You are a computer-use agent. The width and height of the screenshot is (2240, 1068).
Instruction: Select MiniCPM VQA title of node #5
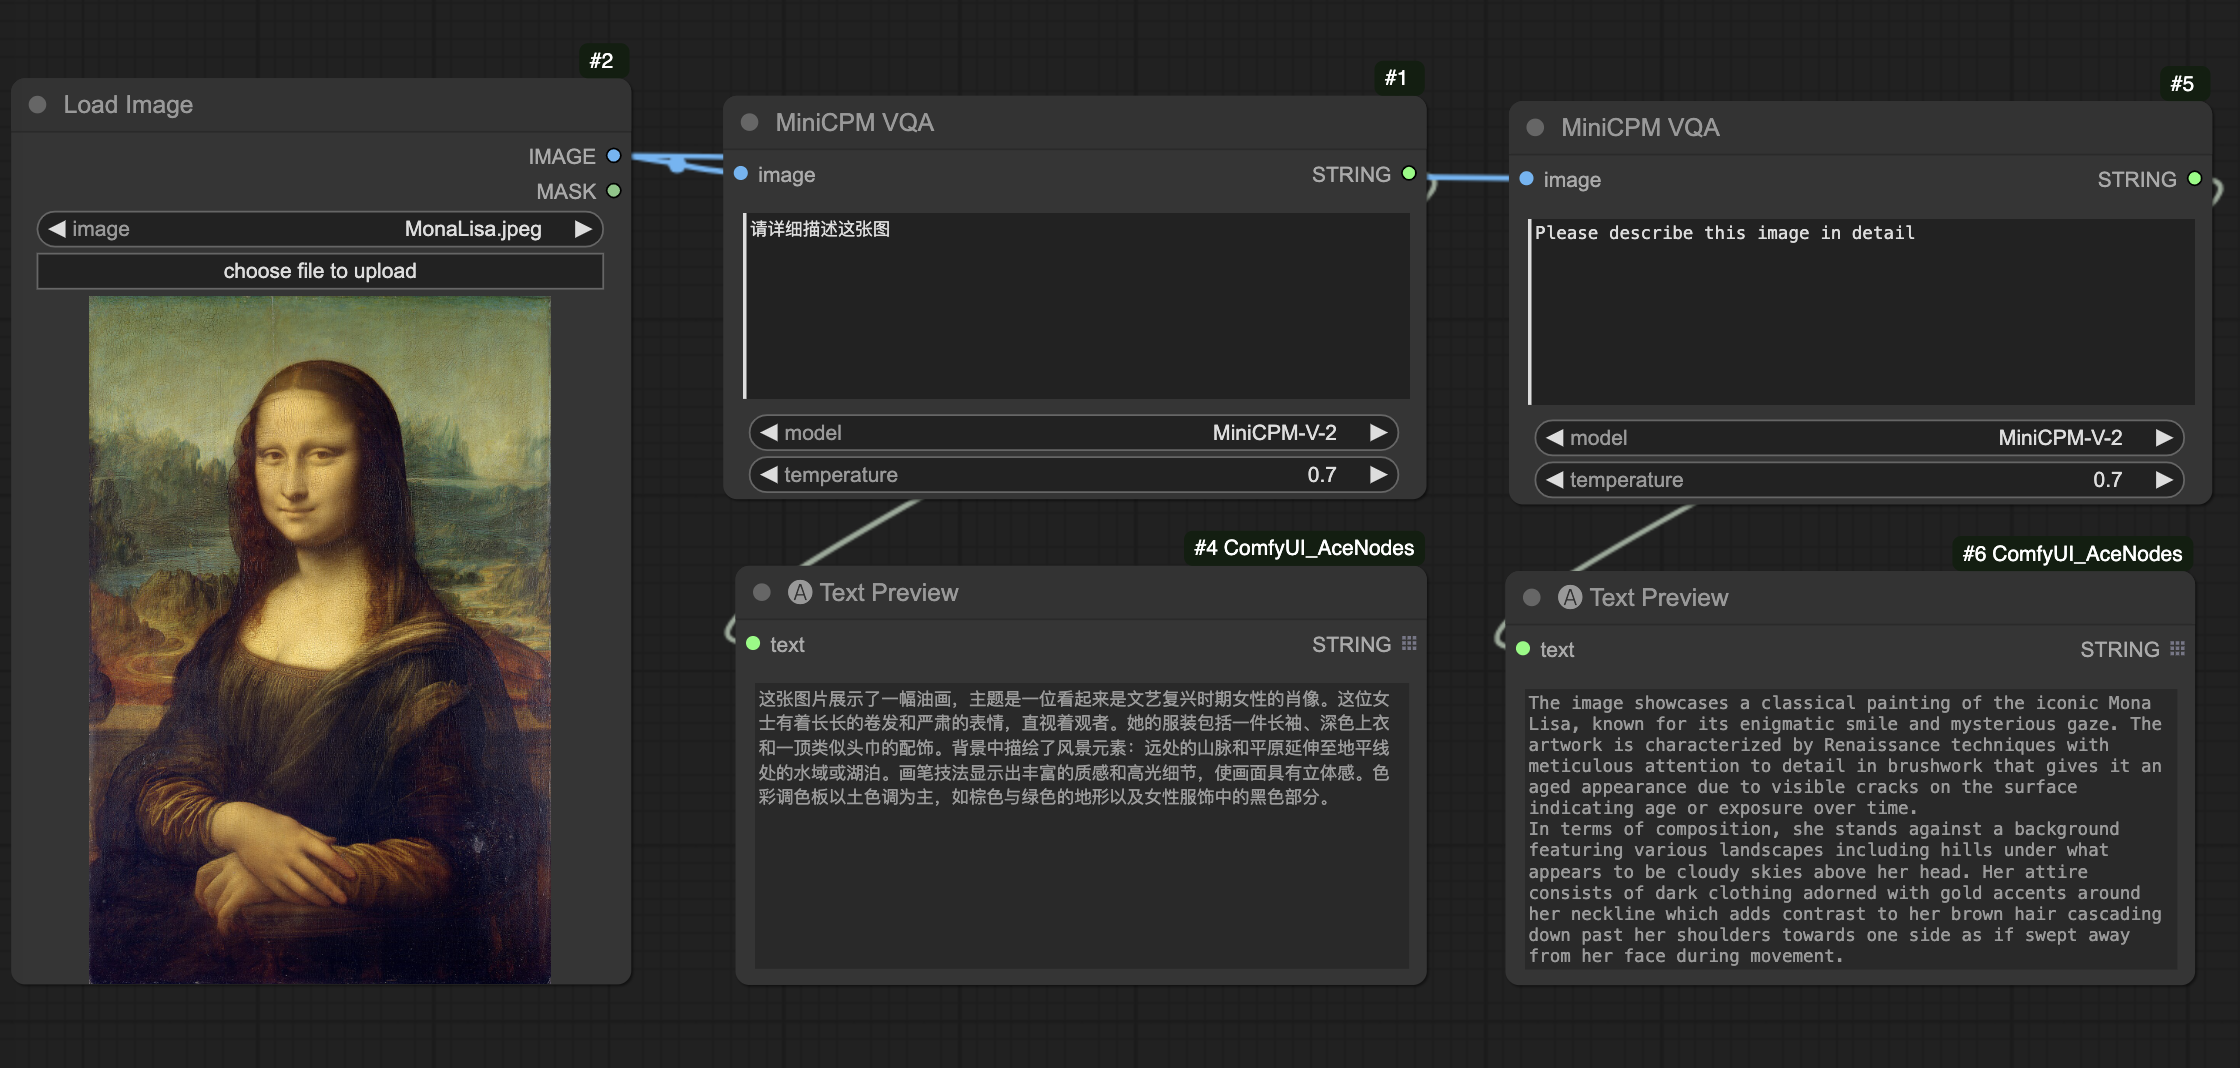(x=1640, y=127)
